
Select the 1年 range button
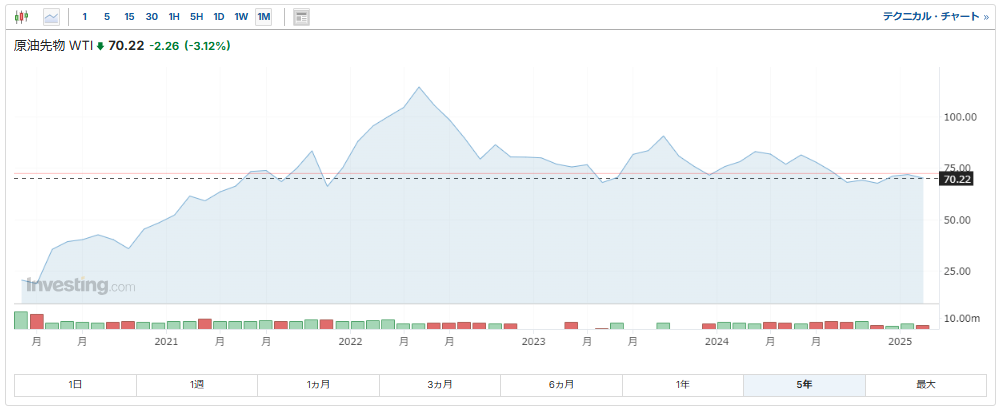tap(682, 385)
